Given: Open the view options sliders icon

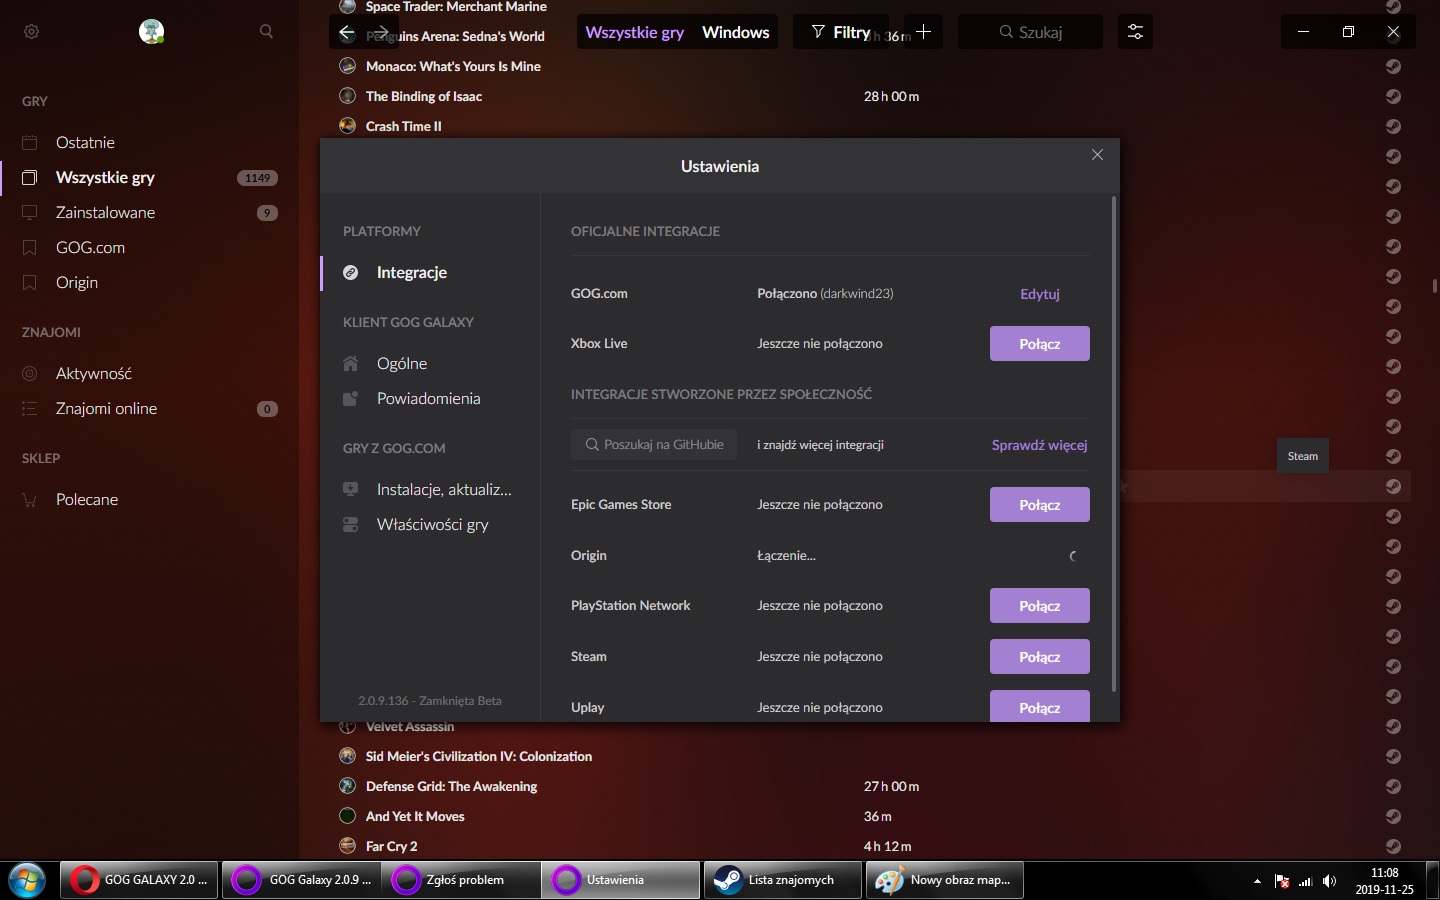Looking at the screenshot, I should 1135,32.
